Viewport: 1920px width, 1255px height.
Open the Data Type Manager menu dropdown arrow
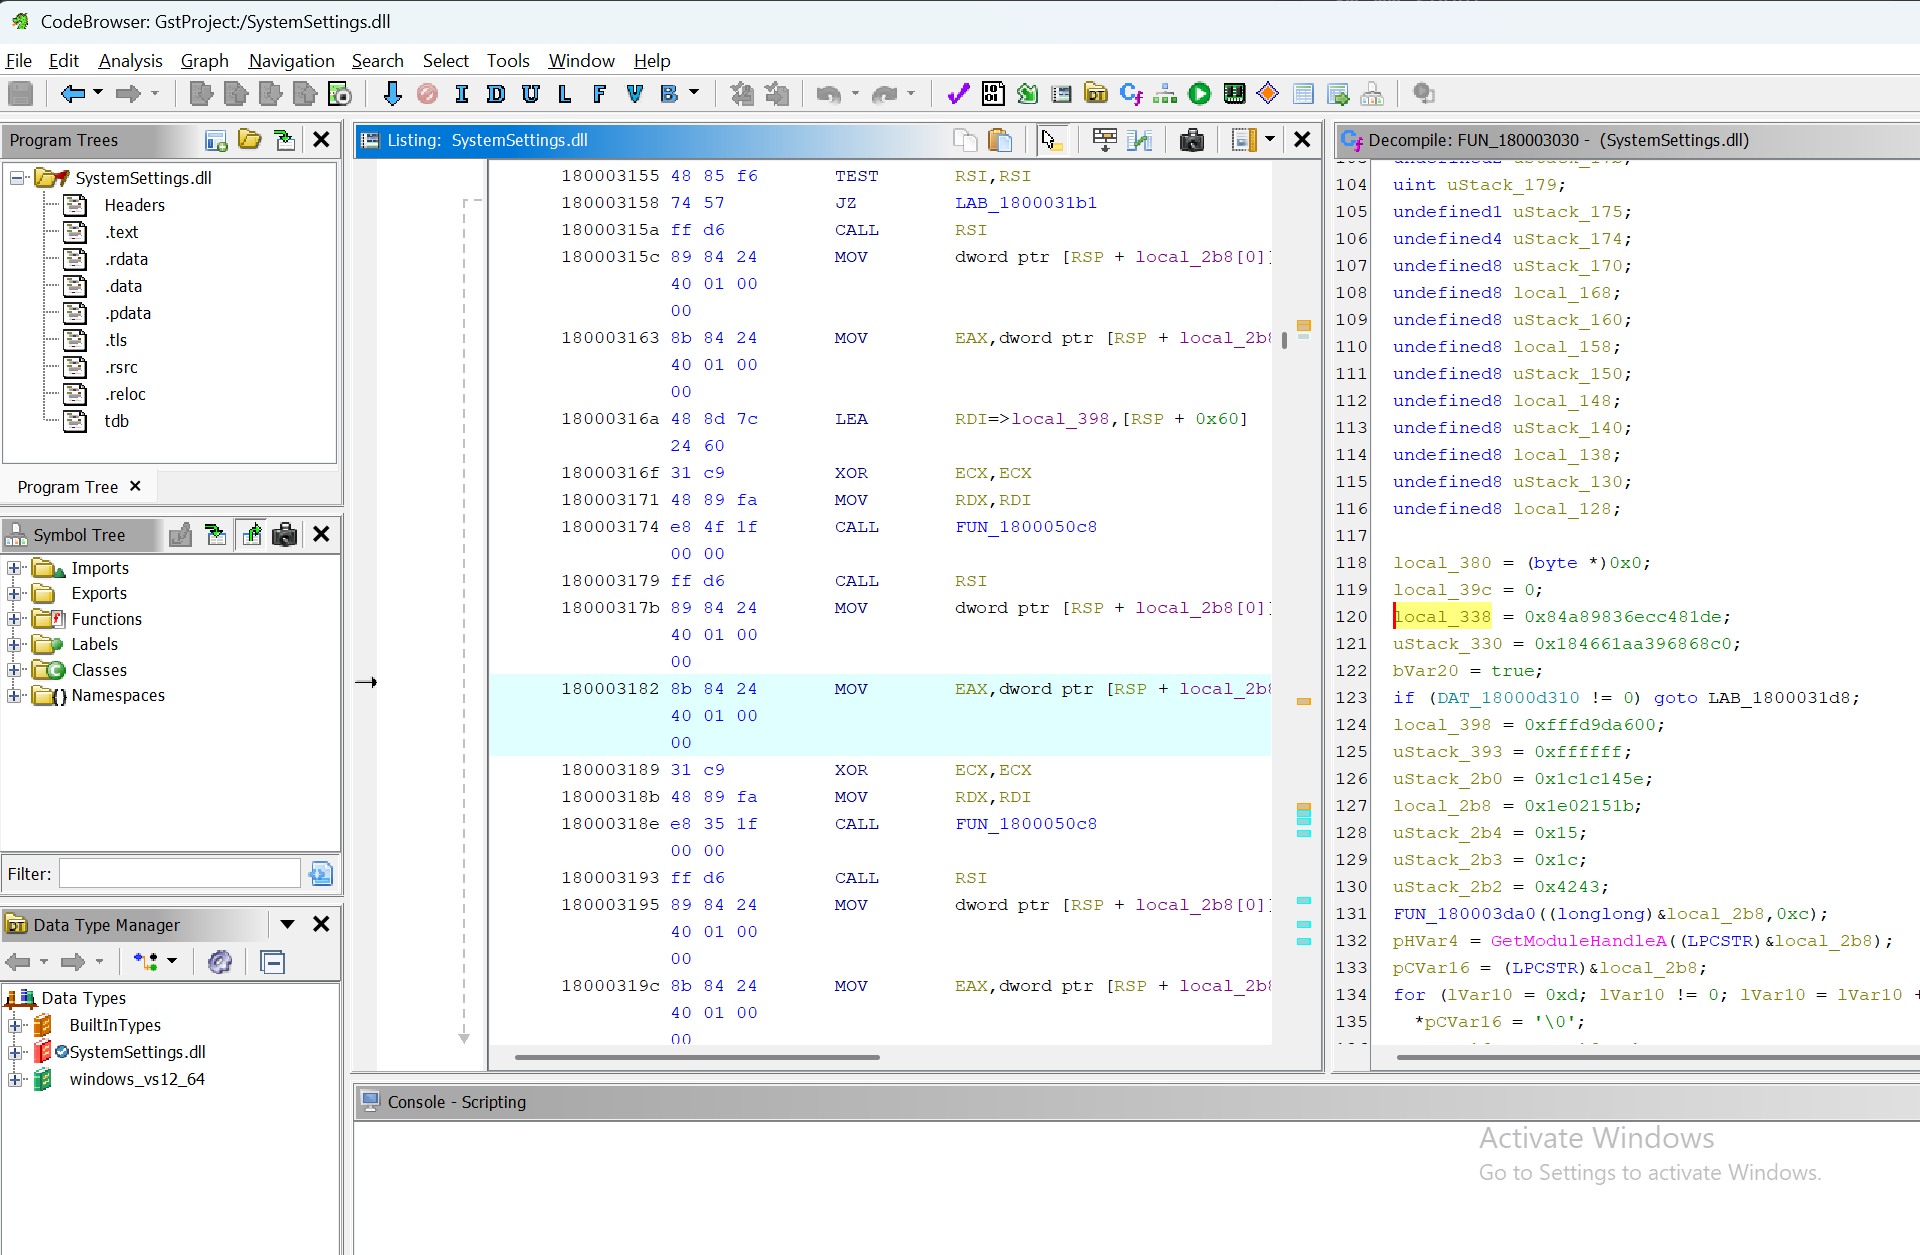pos(288,924)
